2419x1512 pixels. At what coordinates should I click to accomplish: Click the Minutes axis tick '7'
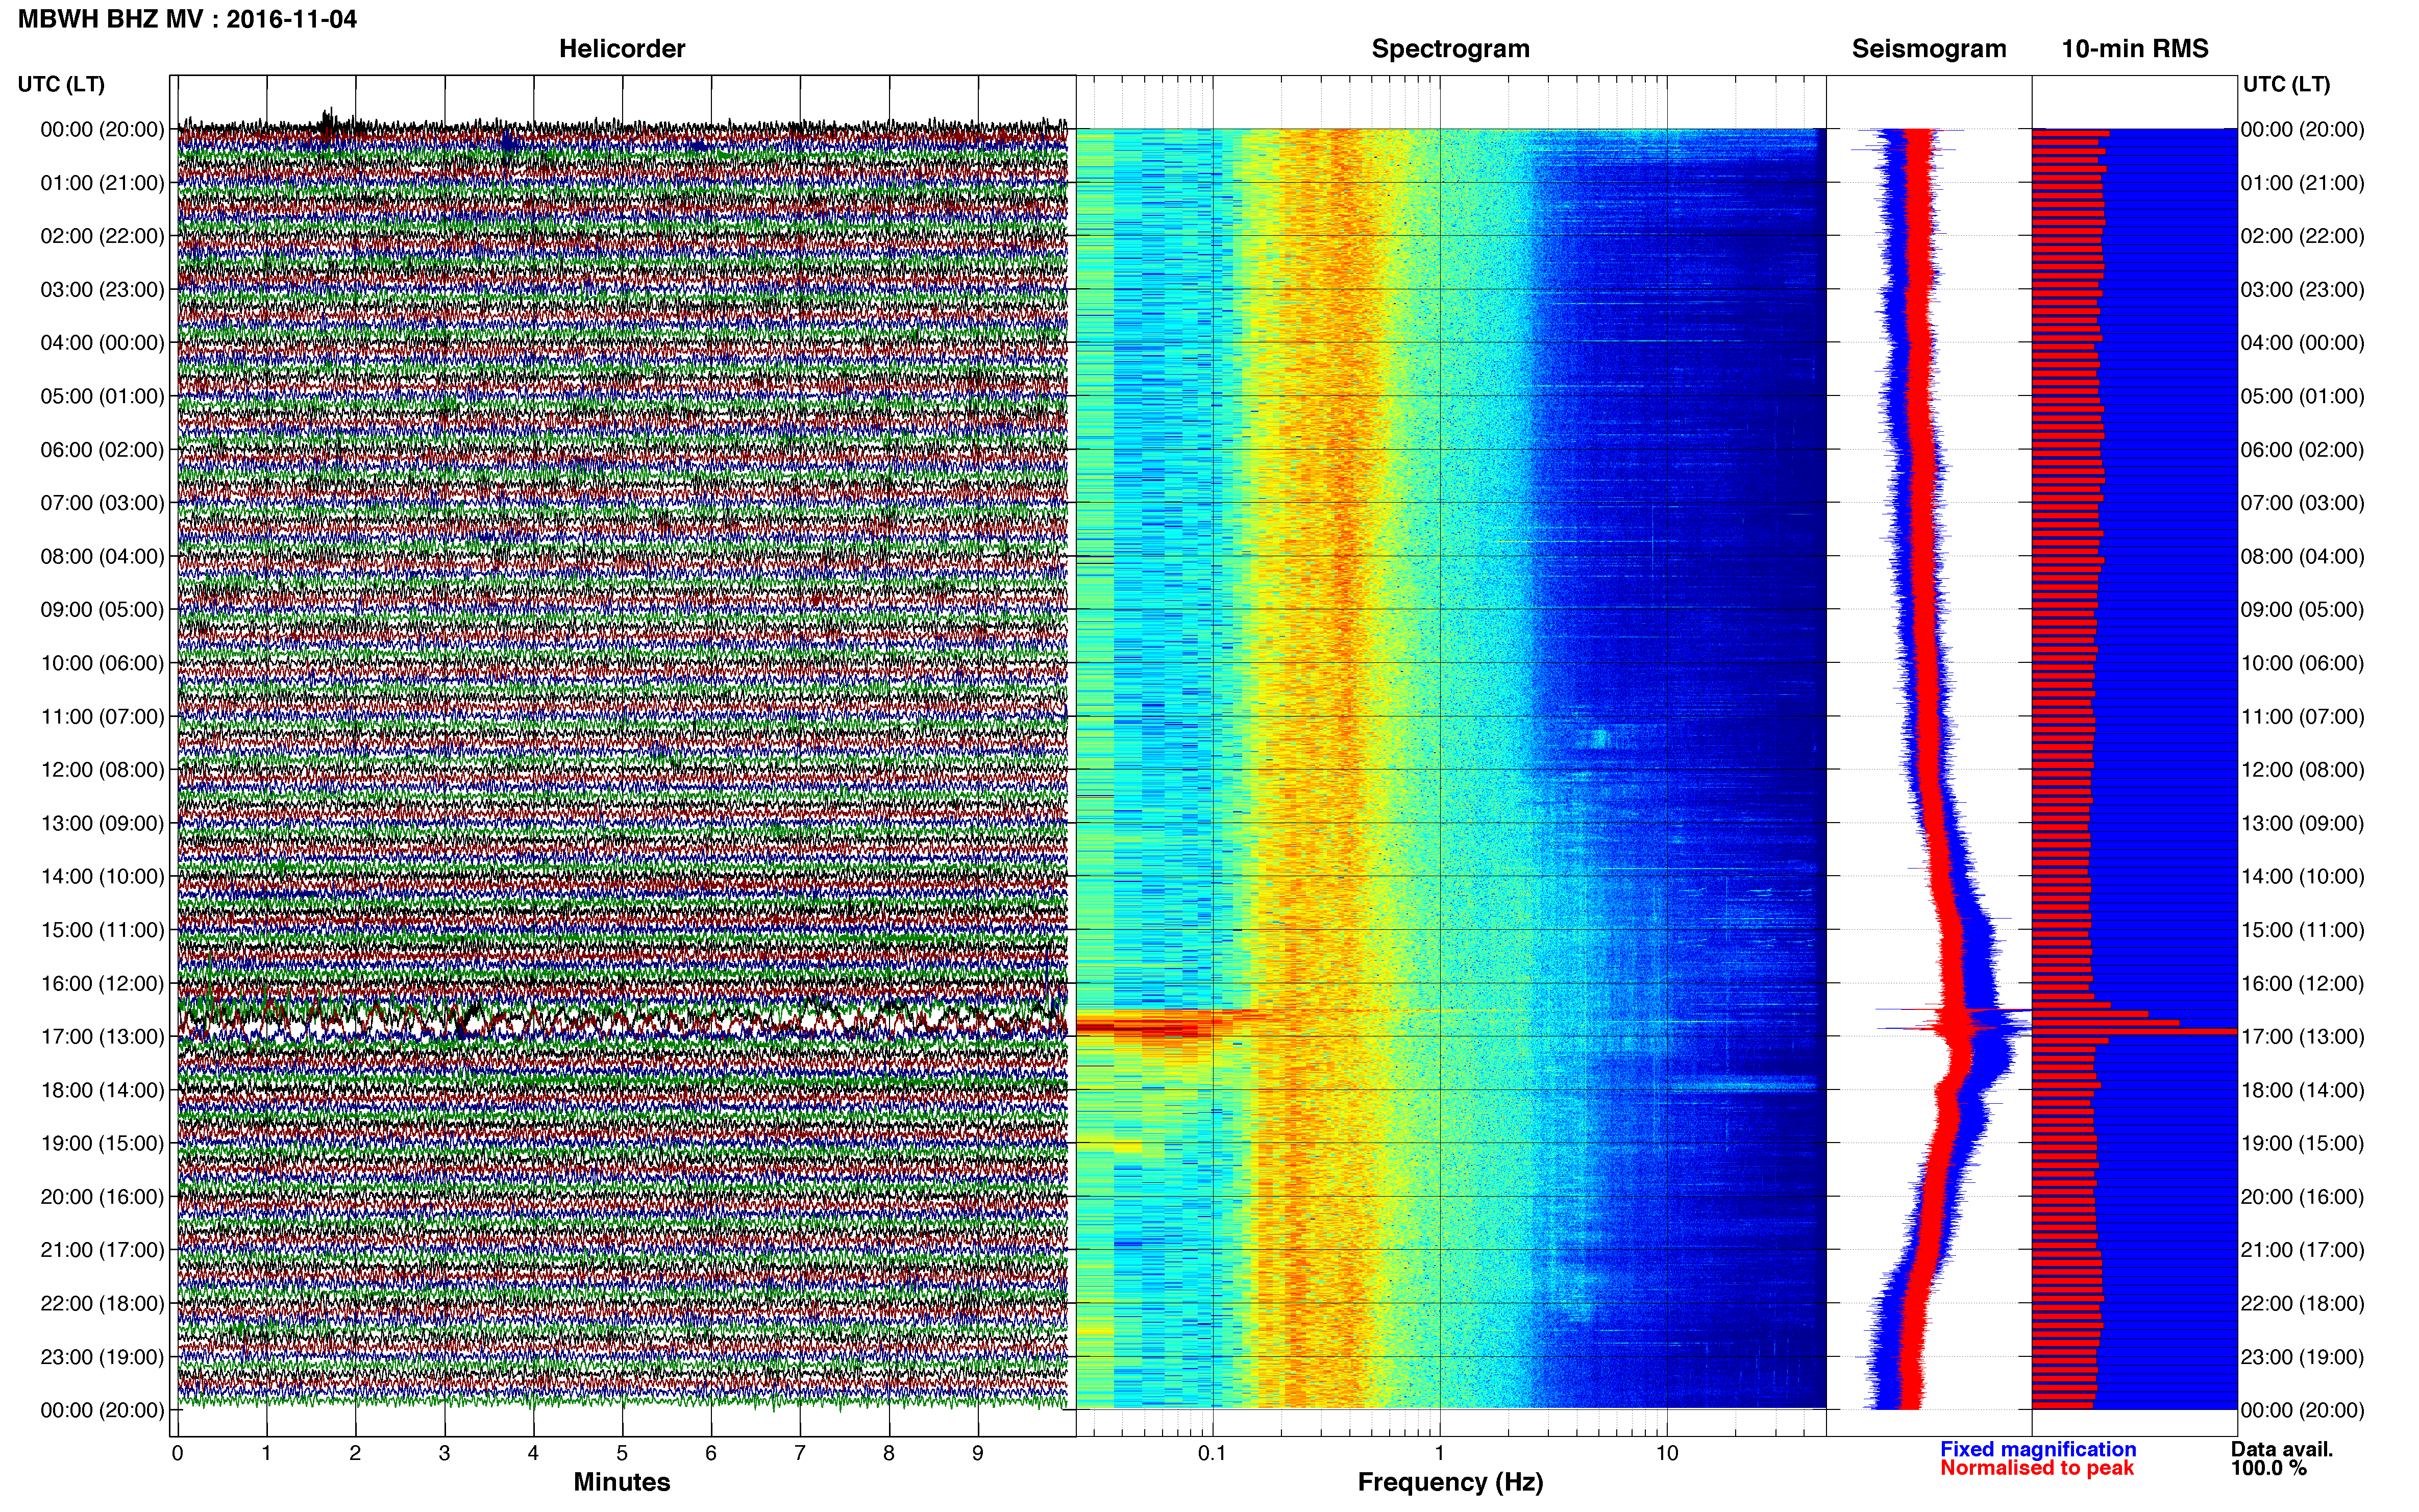800,1454
